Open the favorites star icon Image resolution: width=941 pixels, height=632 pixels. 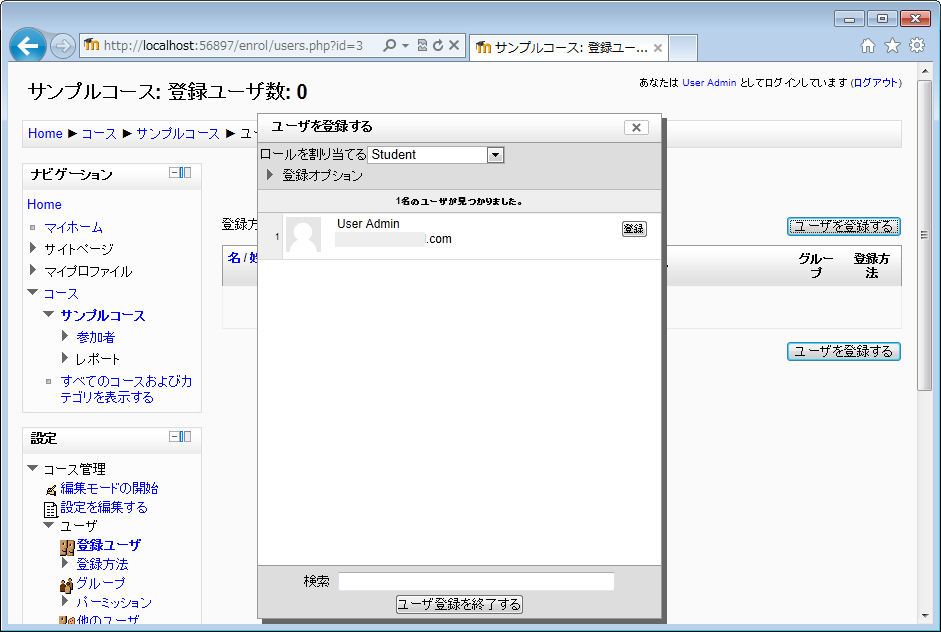pyautogui.click(x=891, y=46)
